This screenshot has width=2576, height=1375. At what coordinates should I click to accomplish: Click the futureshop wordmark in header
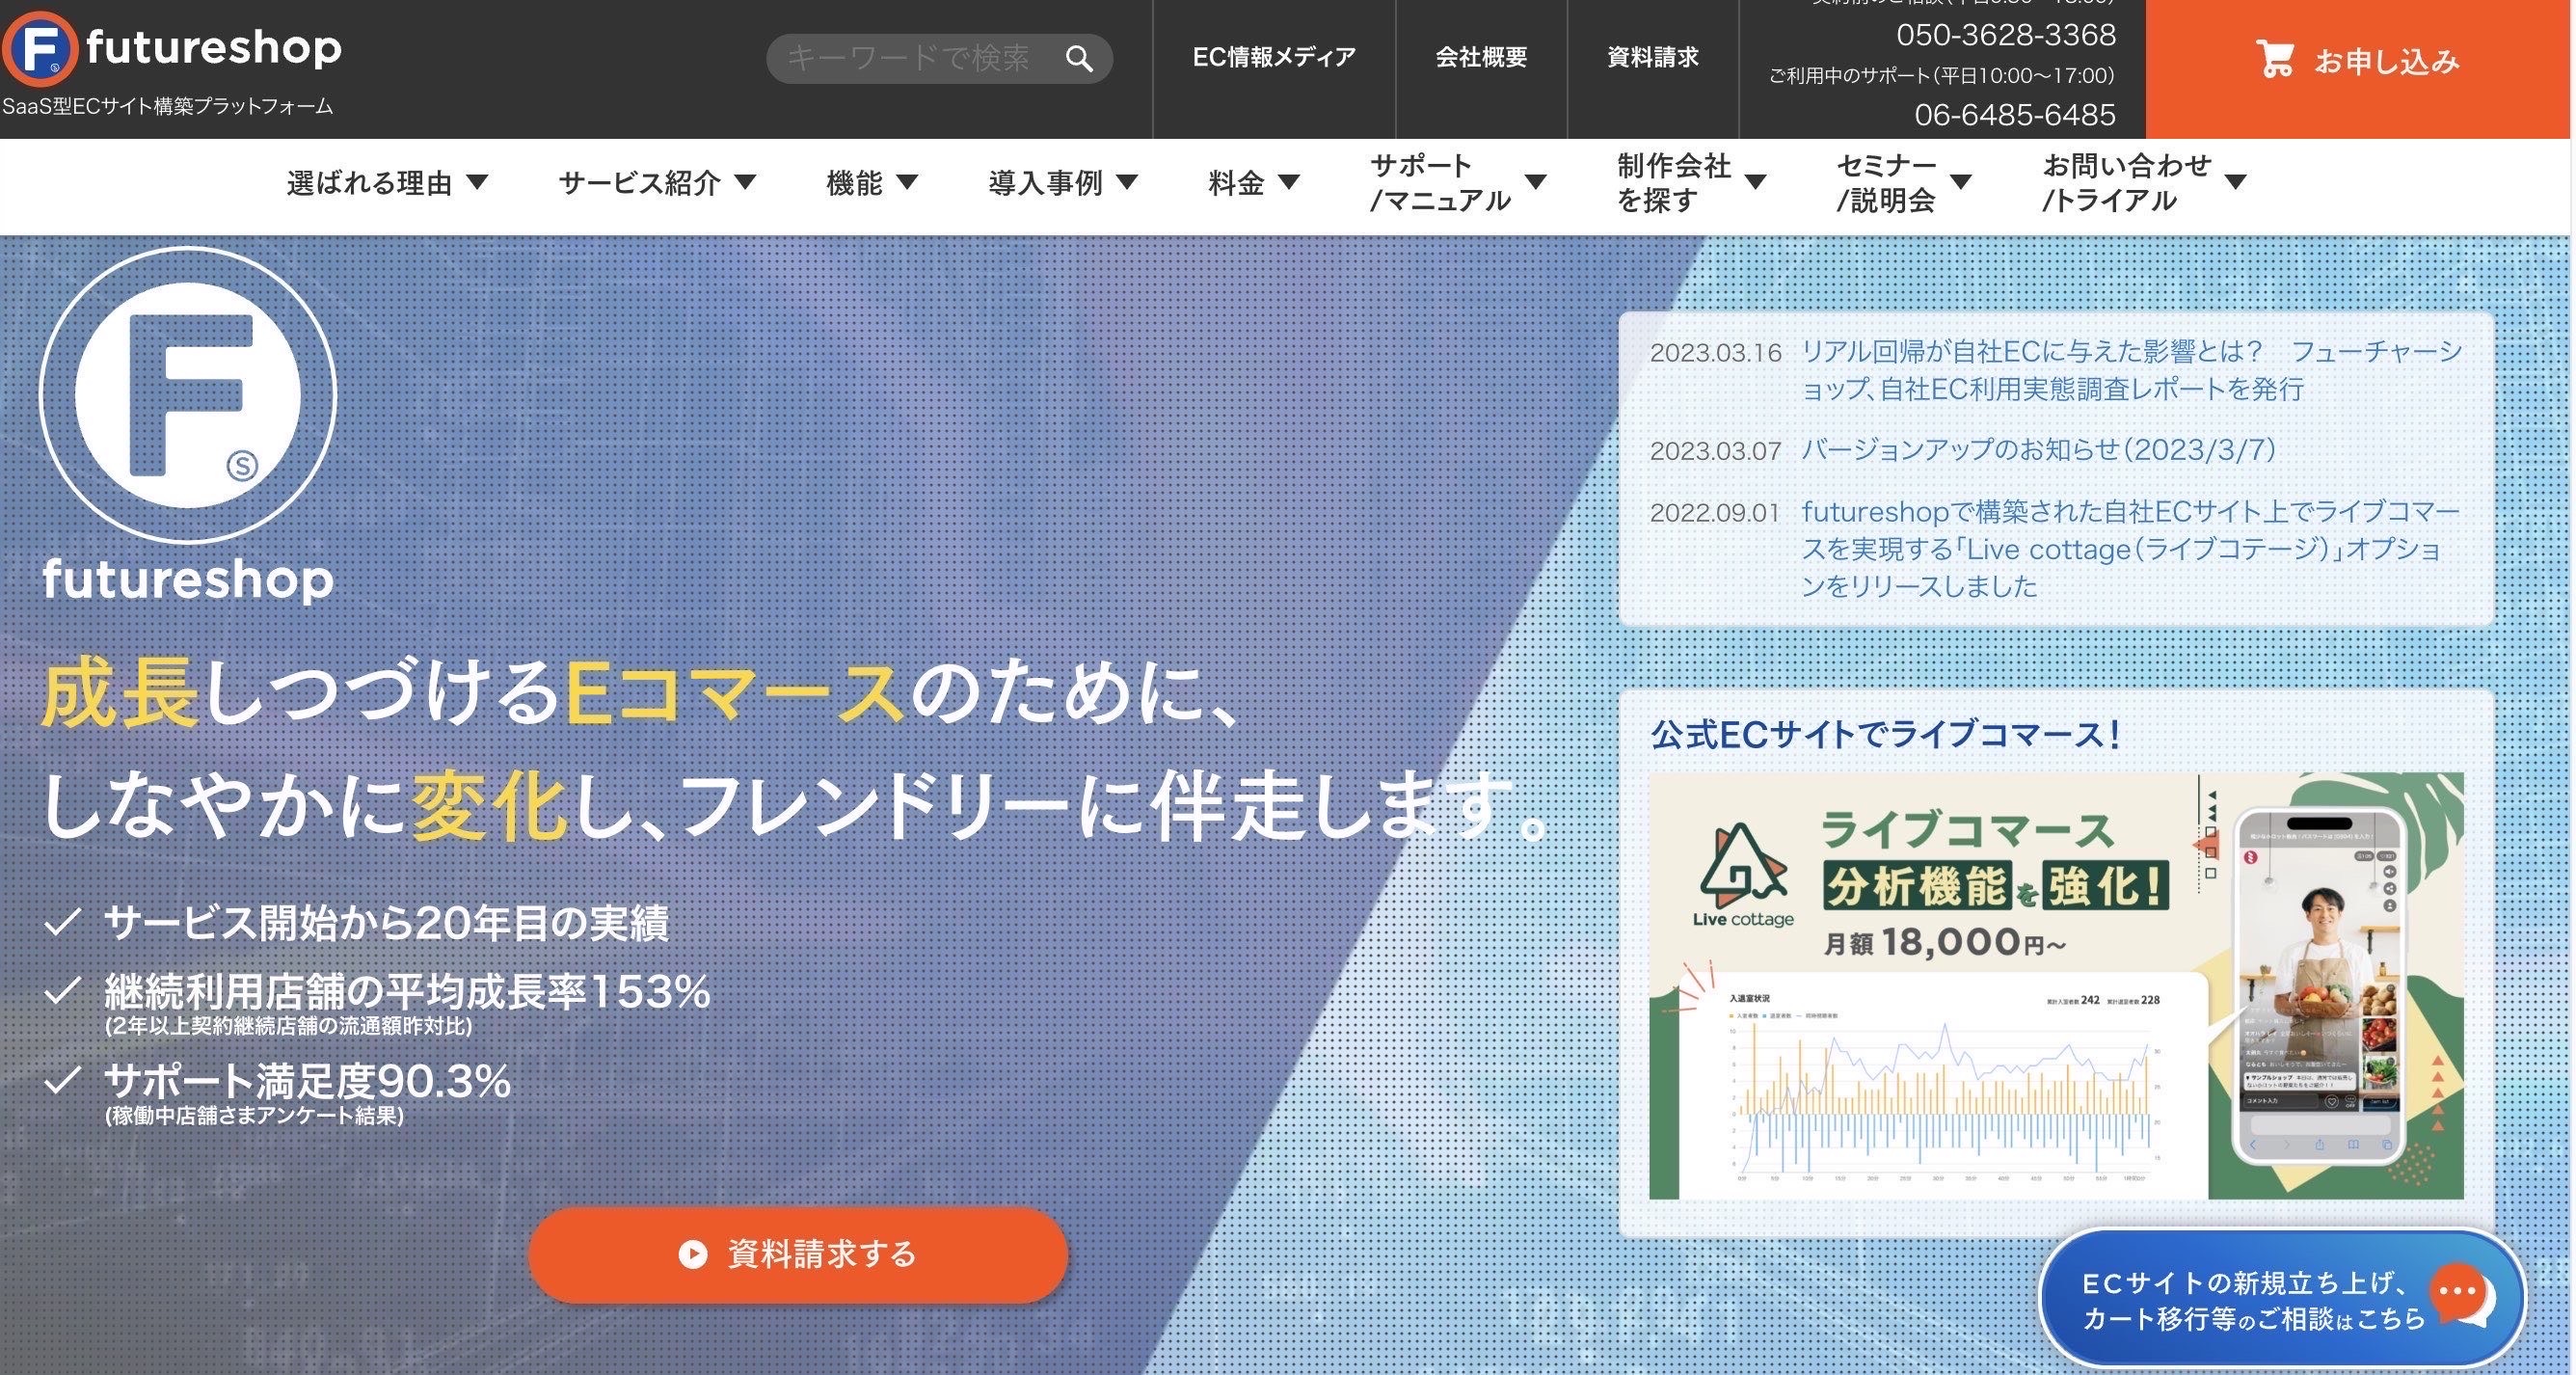coord(214,48)
